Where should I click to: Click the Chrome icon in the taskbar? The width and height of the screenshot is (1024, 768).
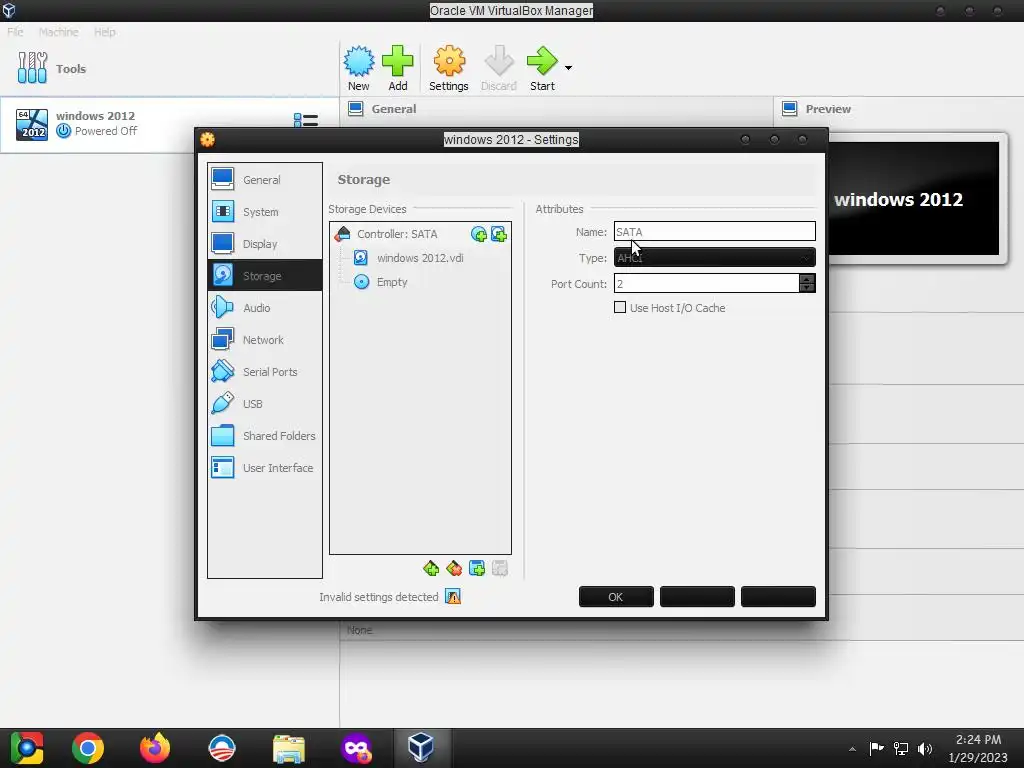pos(88,748)
